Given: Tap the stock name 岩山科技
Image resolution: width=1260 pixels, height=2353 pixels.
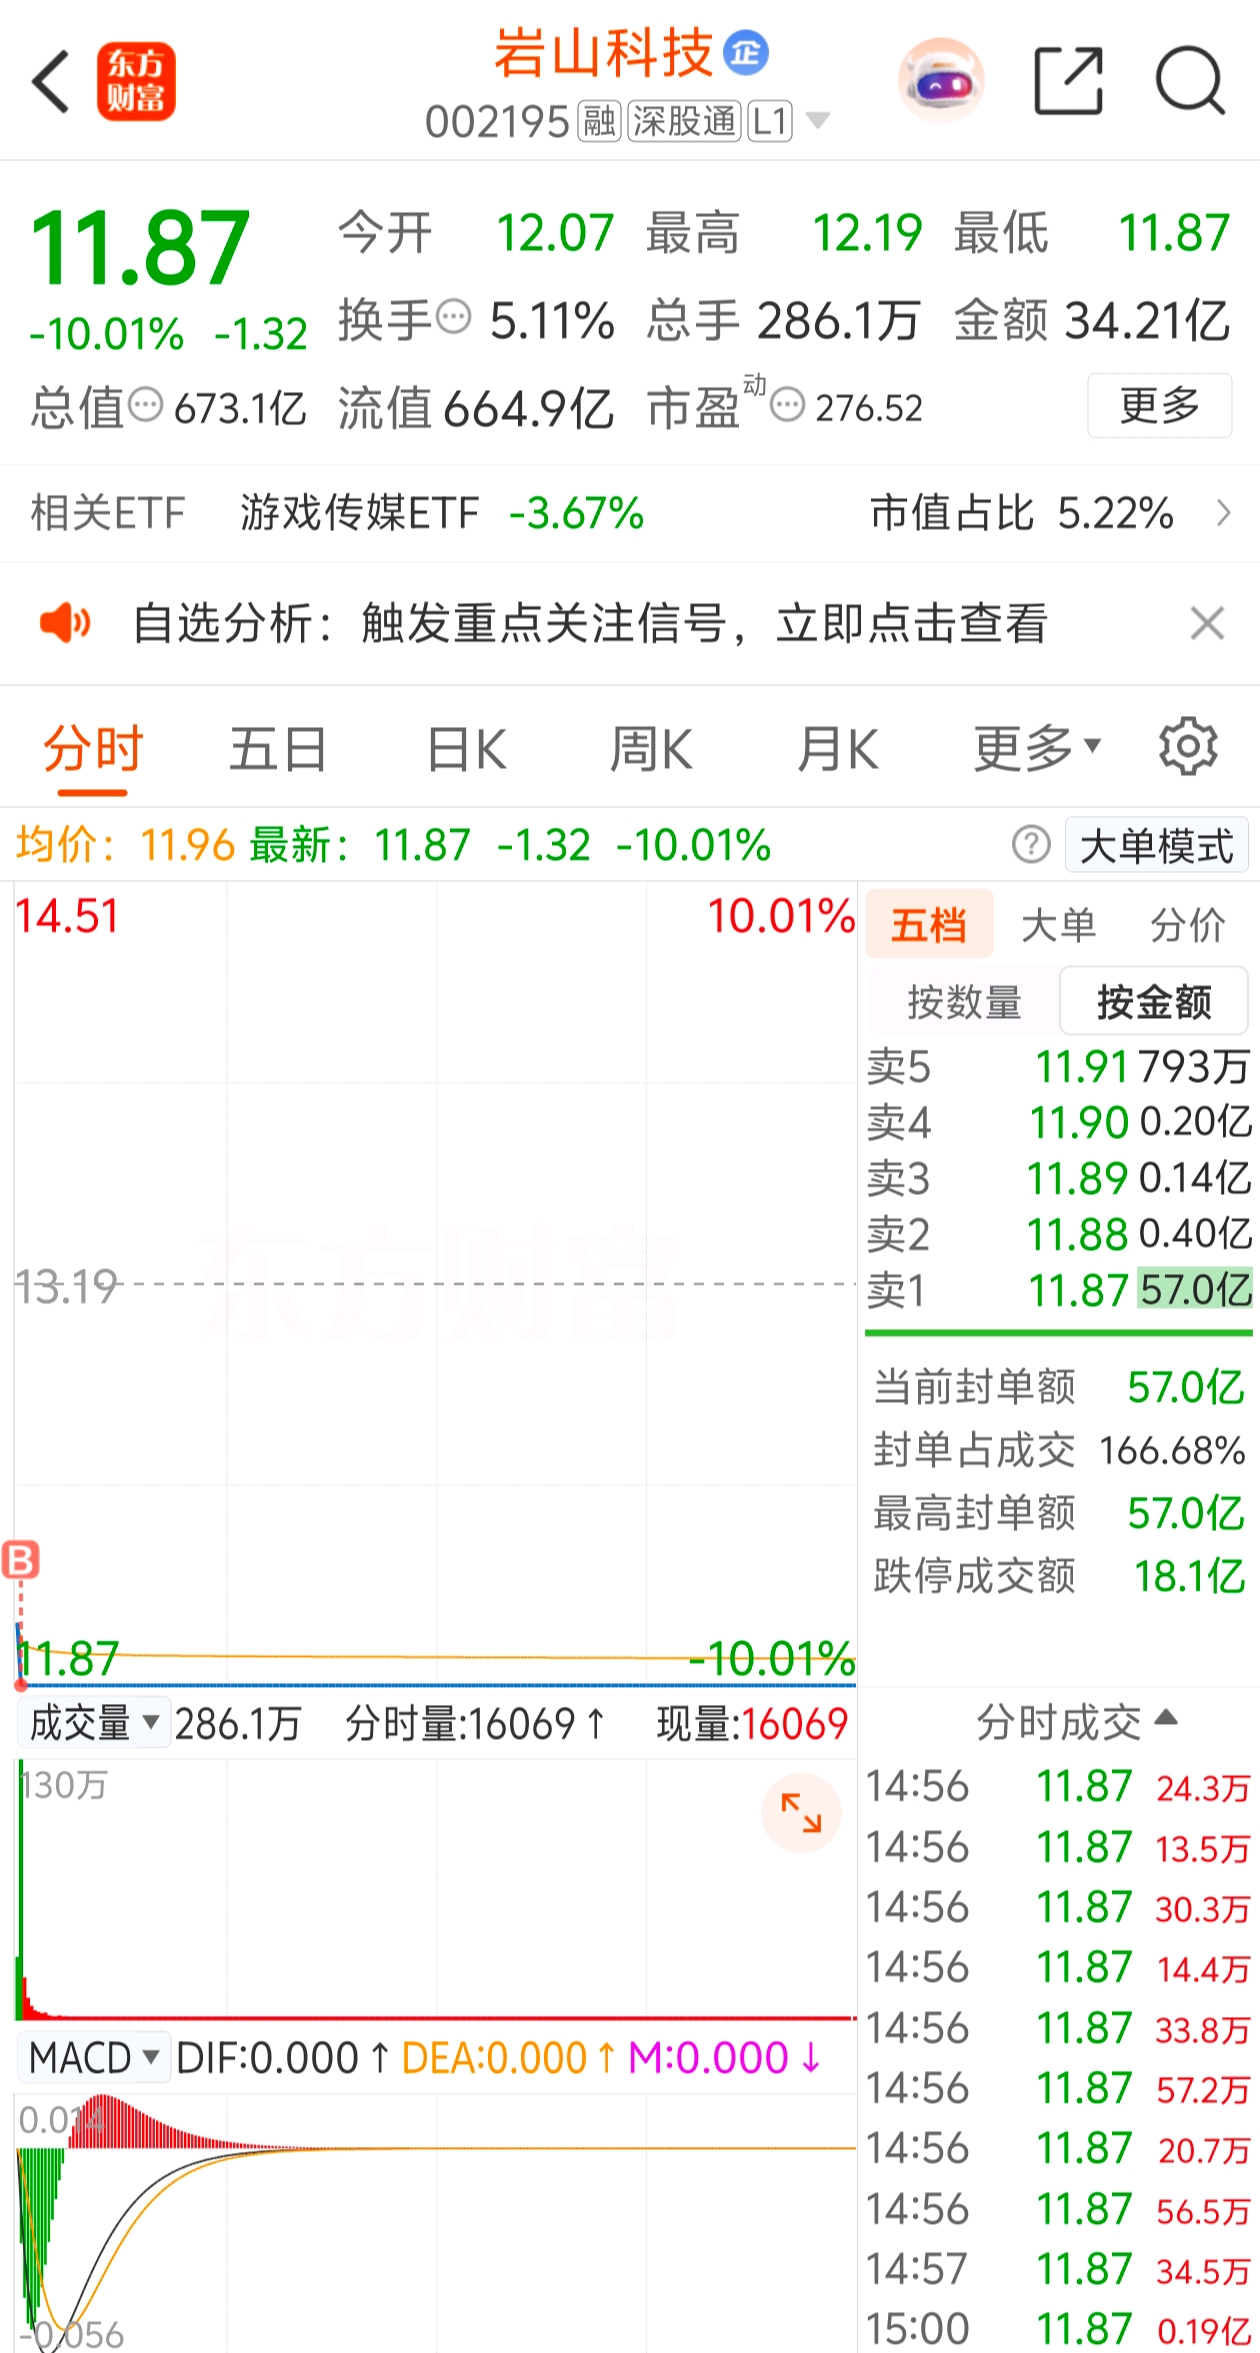Looking at the screenshot, I should 604,53.
